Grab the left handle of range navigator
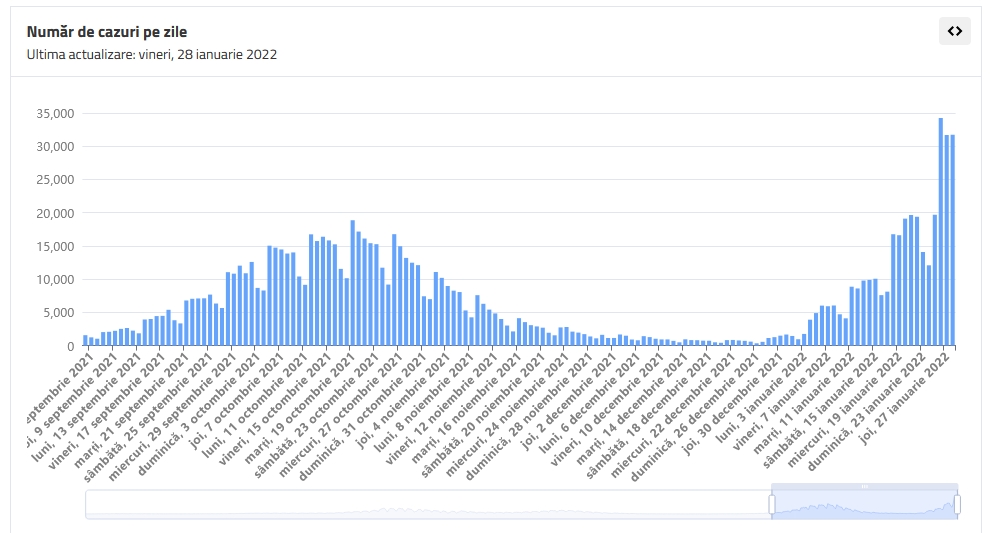 coord(771,505)
